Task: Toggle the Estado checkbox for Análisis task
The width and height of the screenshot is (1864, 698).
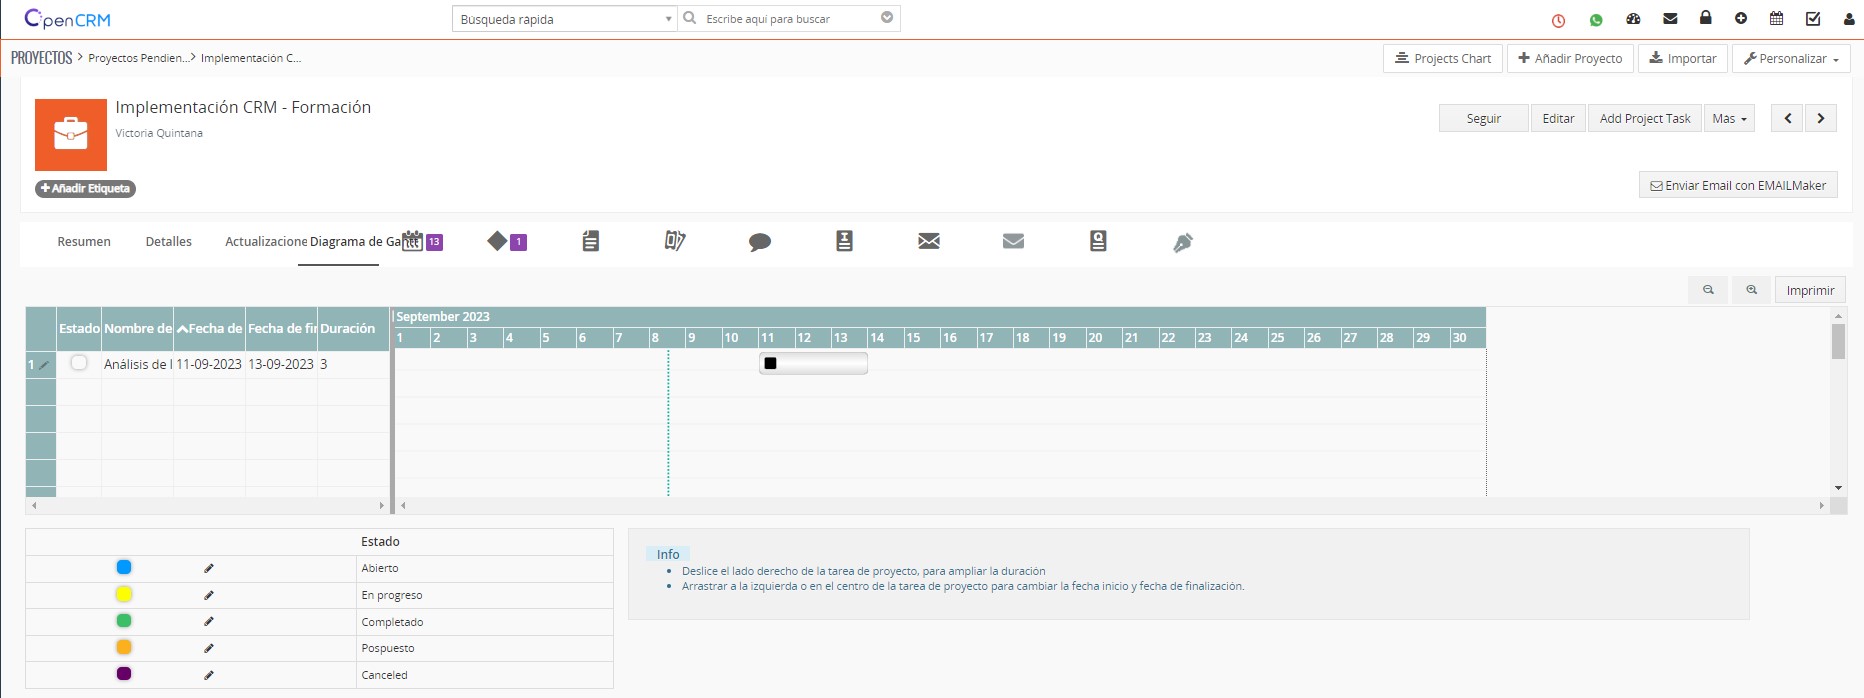Action: coord(79,363)
